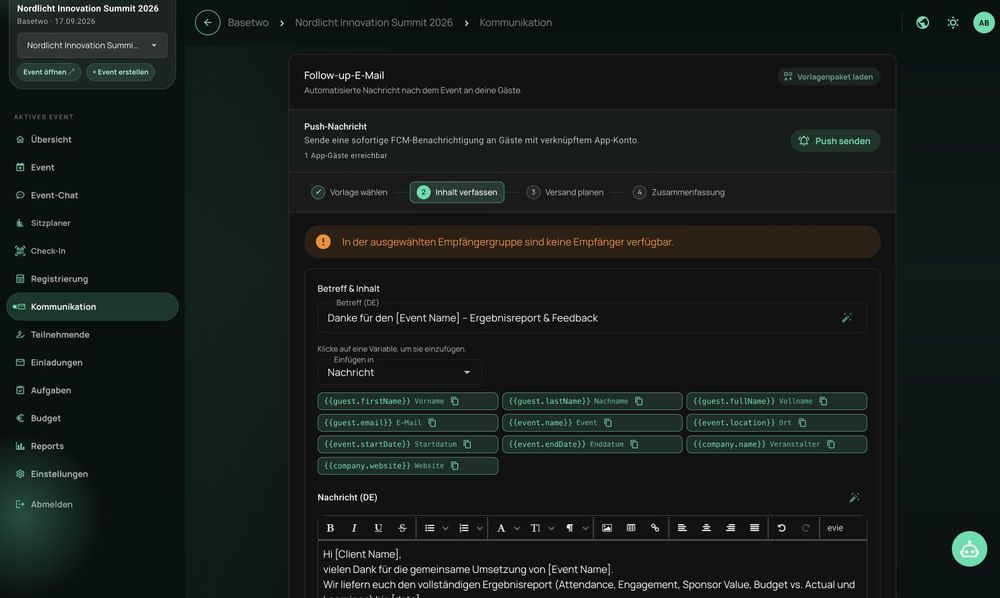Click the Event öffnen button
The width and height of the screenshot is (1000, 598).
click(48, 72)
